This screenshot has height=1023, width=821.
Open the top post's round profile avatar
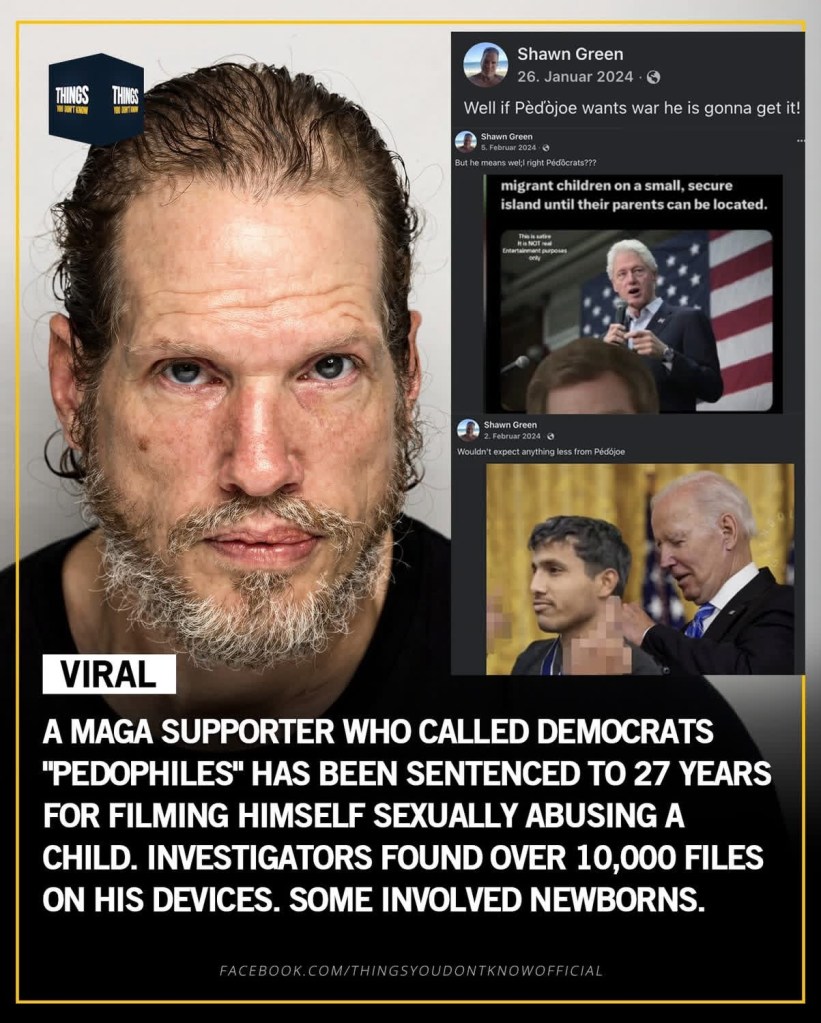coord(485,65)
